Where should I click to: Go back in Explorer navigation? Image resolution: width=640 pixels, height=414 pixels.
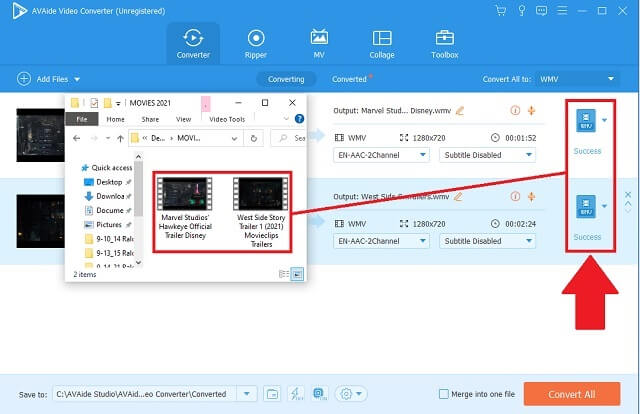76,139
